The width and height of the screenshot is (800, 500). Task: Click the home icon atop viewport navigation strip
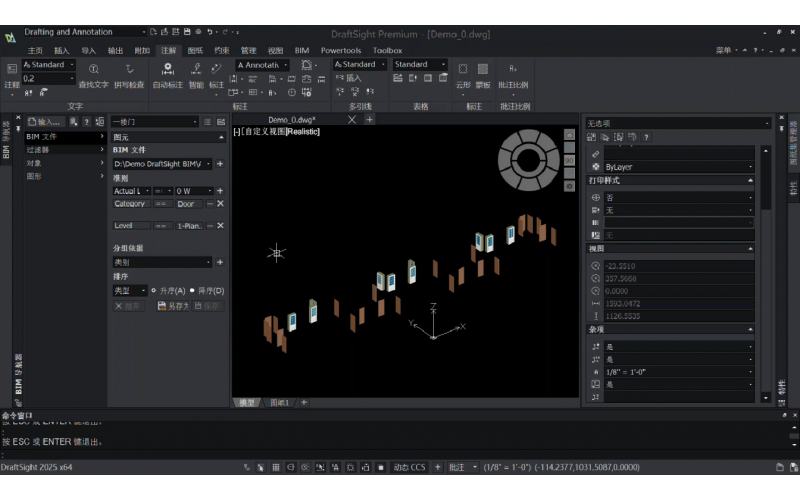click(569, 135)
